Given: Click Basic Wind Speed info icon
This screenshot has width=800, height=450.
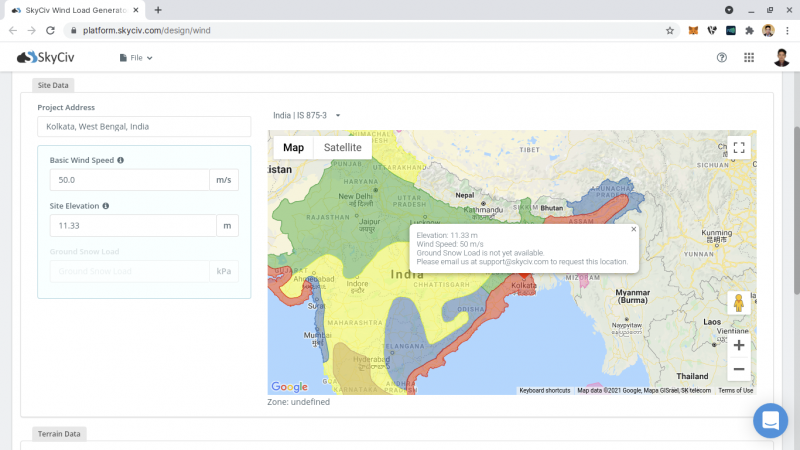Looking at the screenshot, I should (x=121, y=160).
